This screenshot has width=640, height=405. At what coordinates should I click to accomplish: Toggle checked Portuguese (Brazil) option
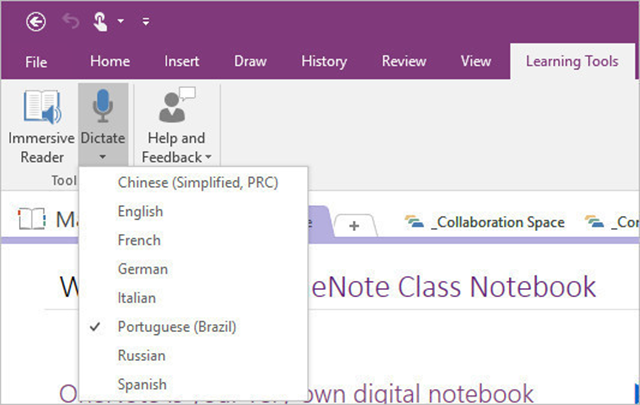click(193, 327)
